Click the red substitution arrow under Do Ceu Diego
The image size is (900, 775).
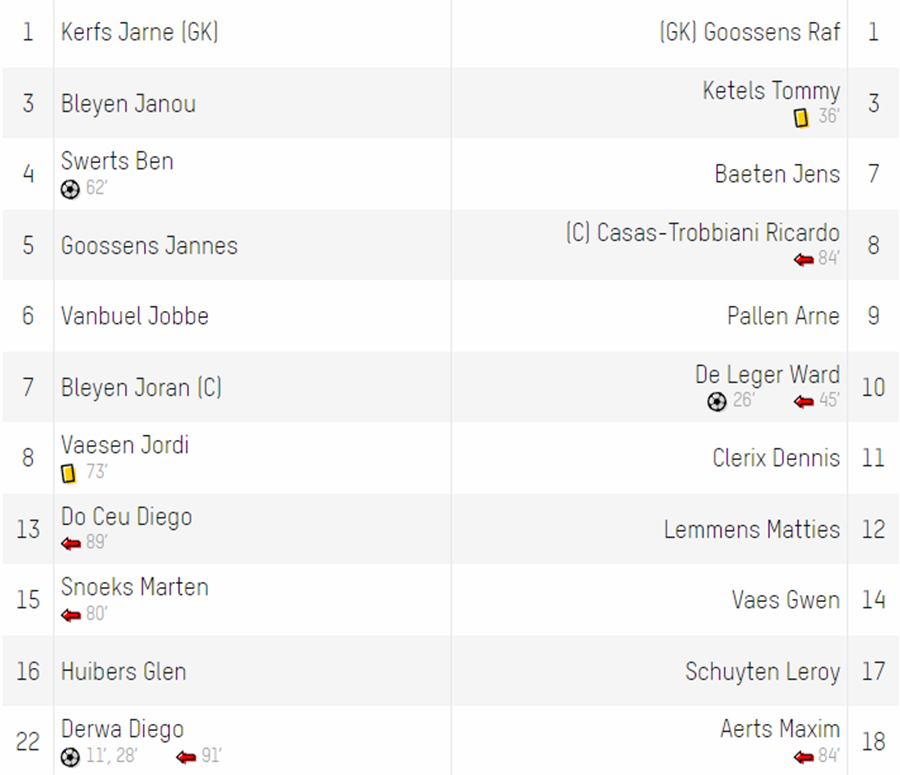[x=71, y=543]
